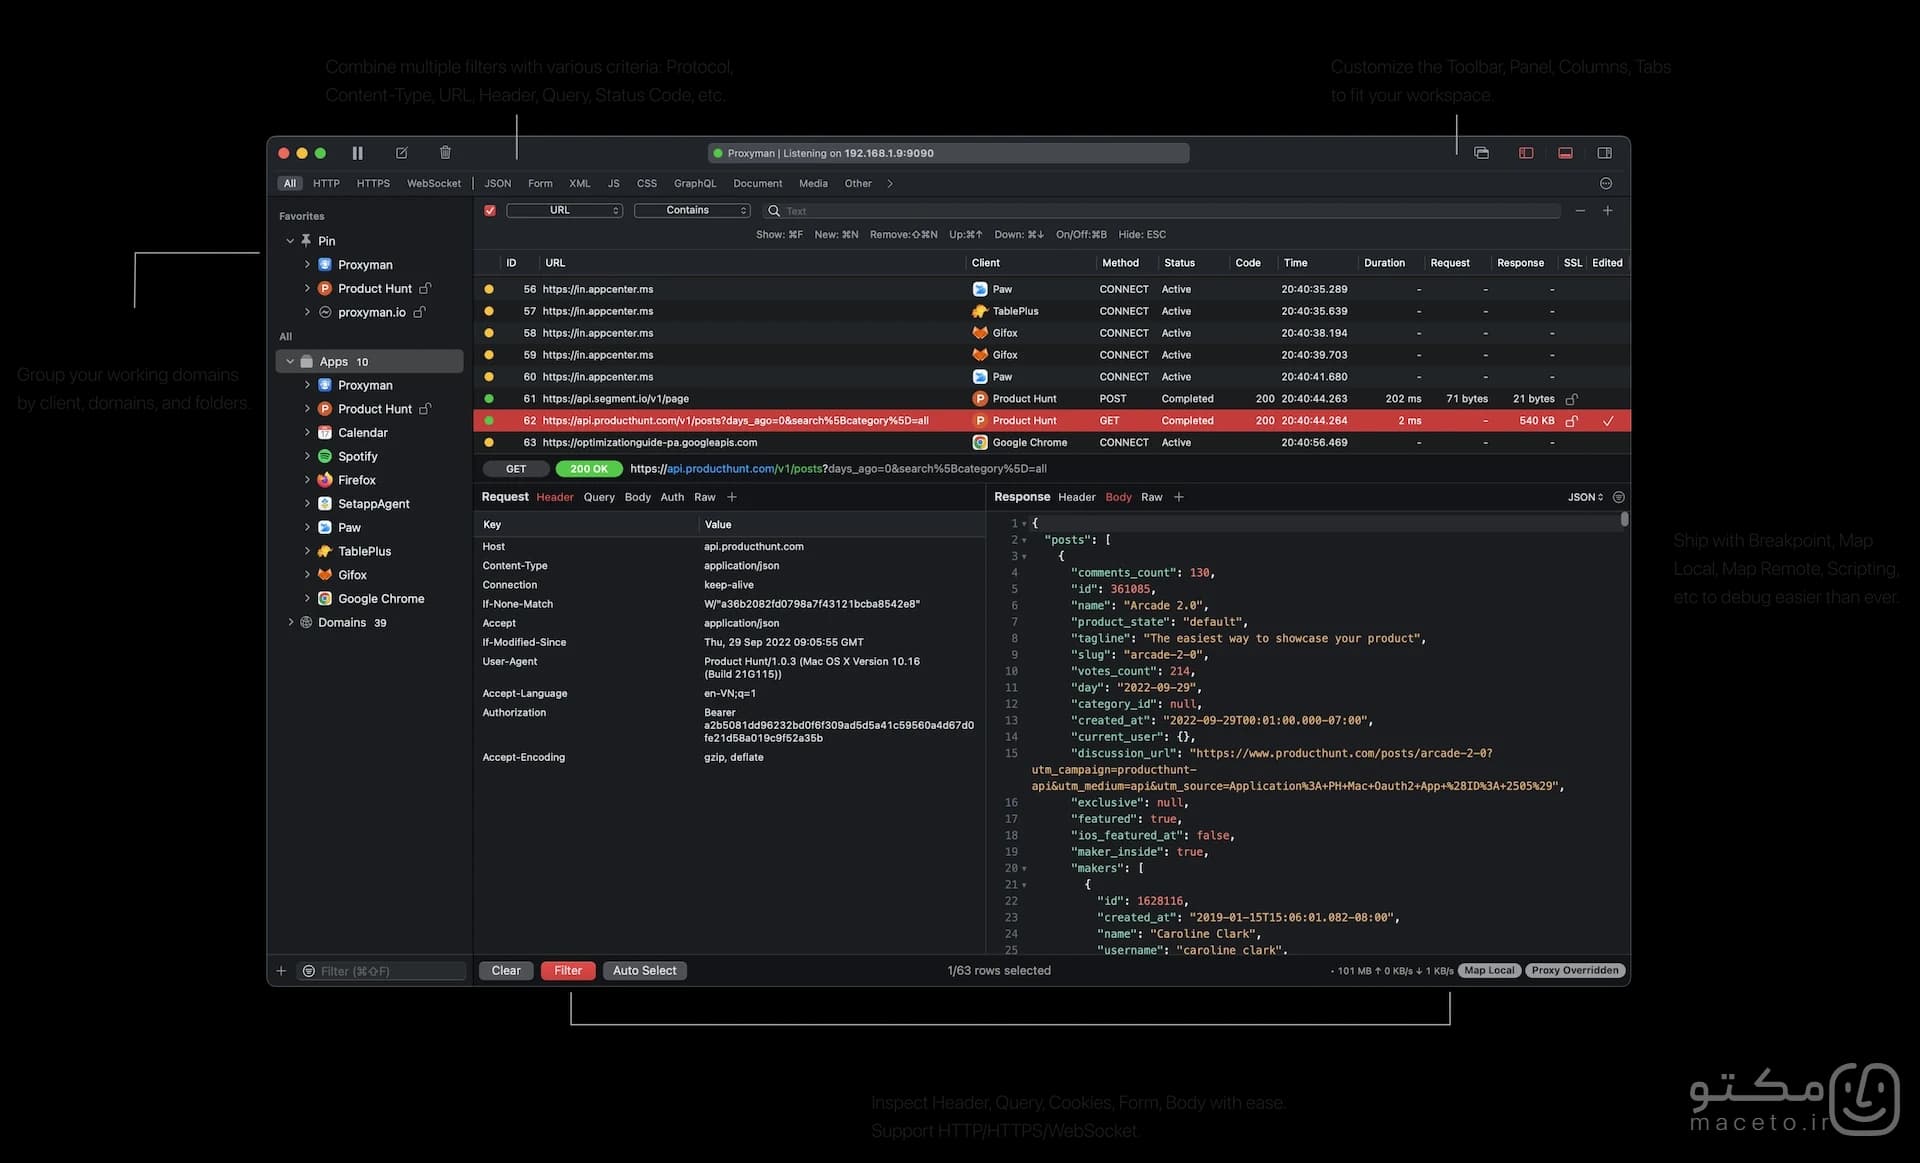
Task: Click the response body vertical scrollbar
Action: click(1624, 519)
